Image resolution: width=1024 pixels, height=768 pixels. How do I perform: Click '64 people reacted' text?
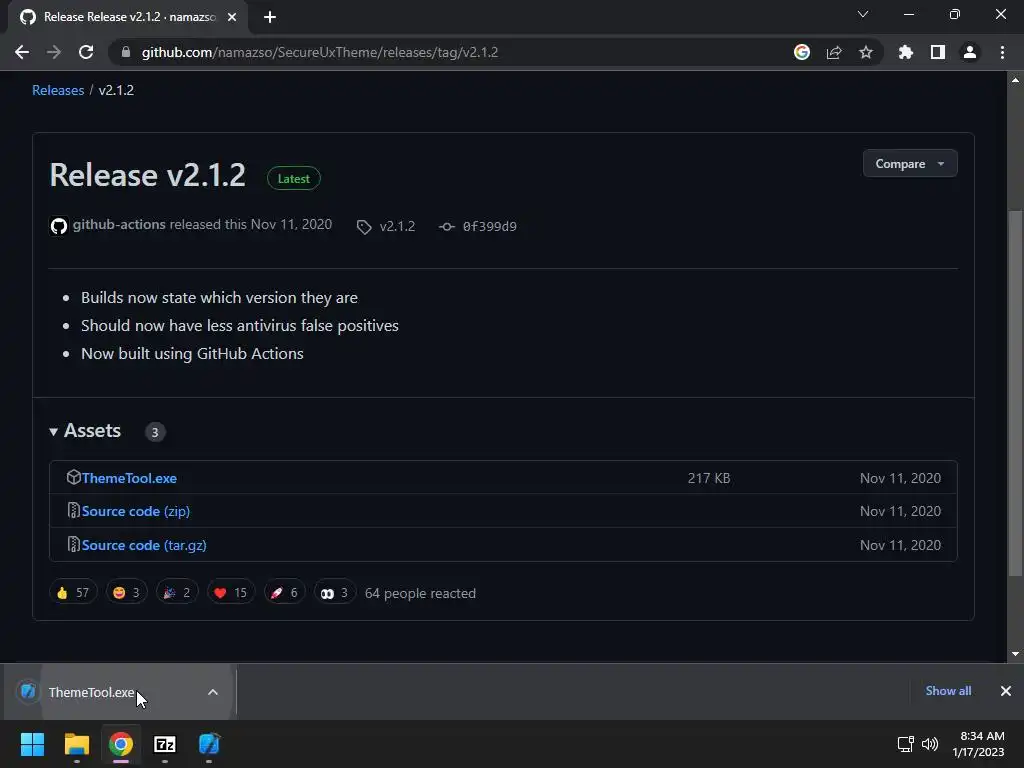[x=420, y=593]
